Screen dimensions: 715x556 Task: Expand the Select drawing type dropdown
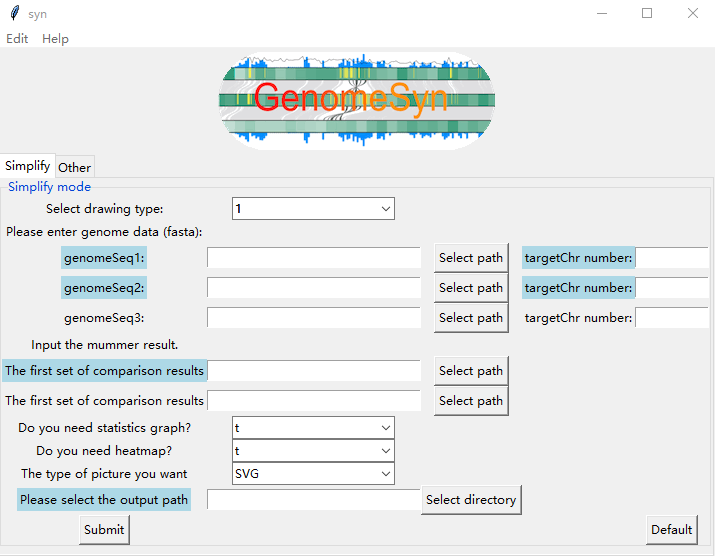(x=313, y=209)
